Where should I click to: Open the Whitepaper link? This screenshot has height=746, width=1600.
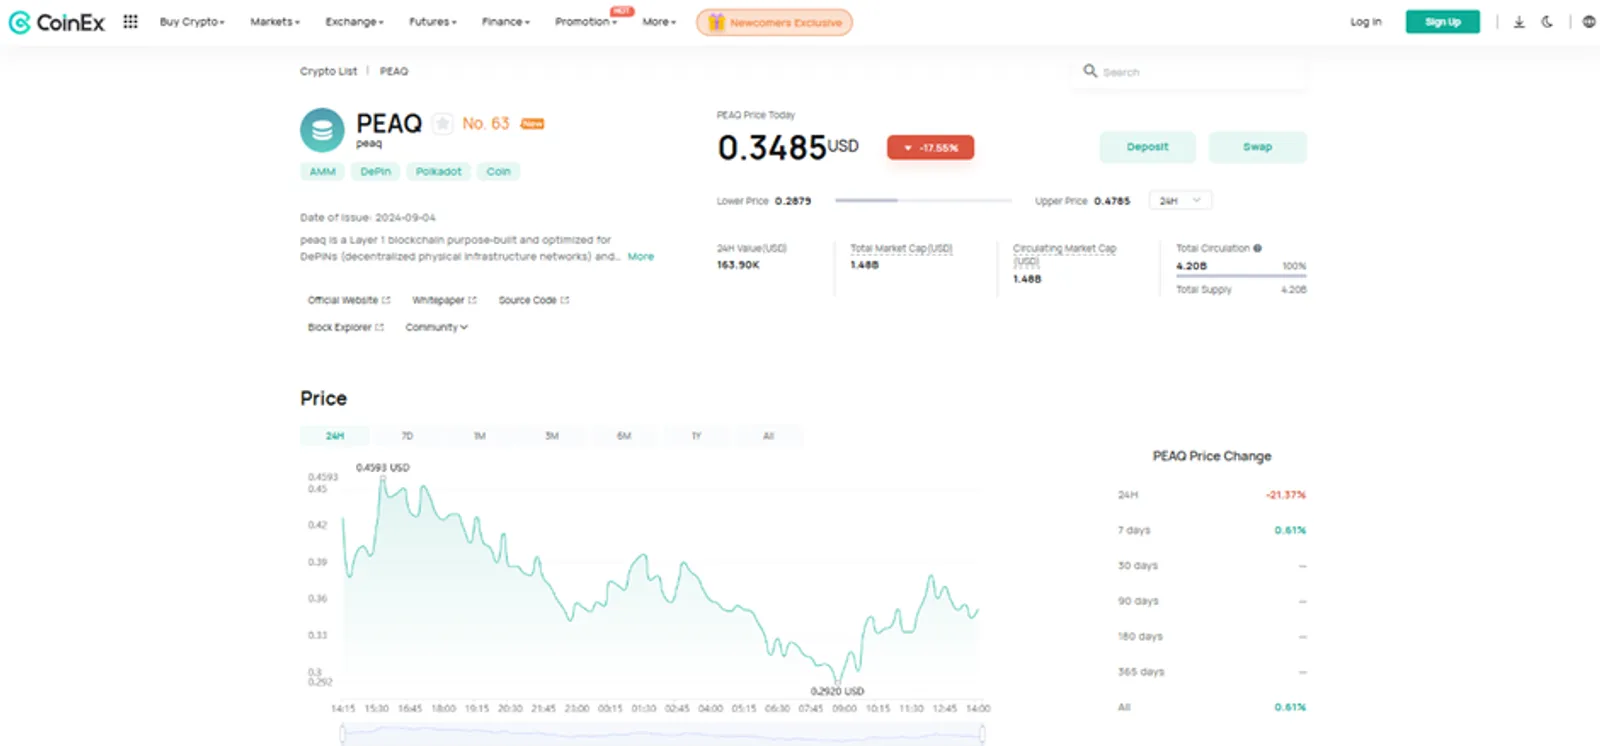(444, 300)
